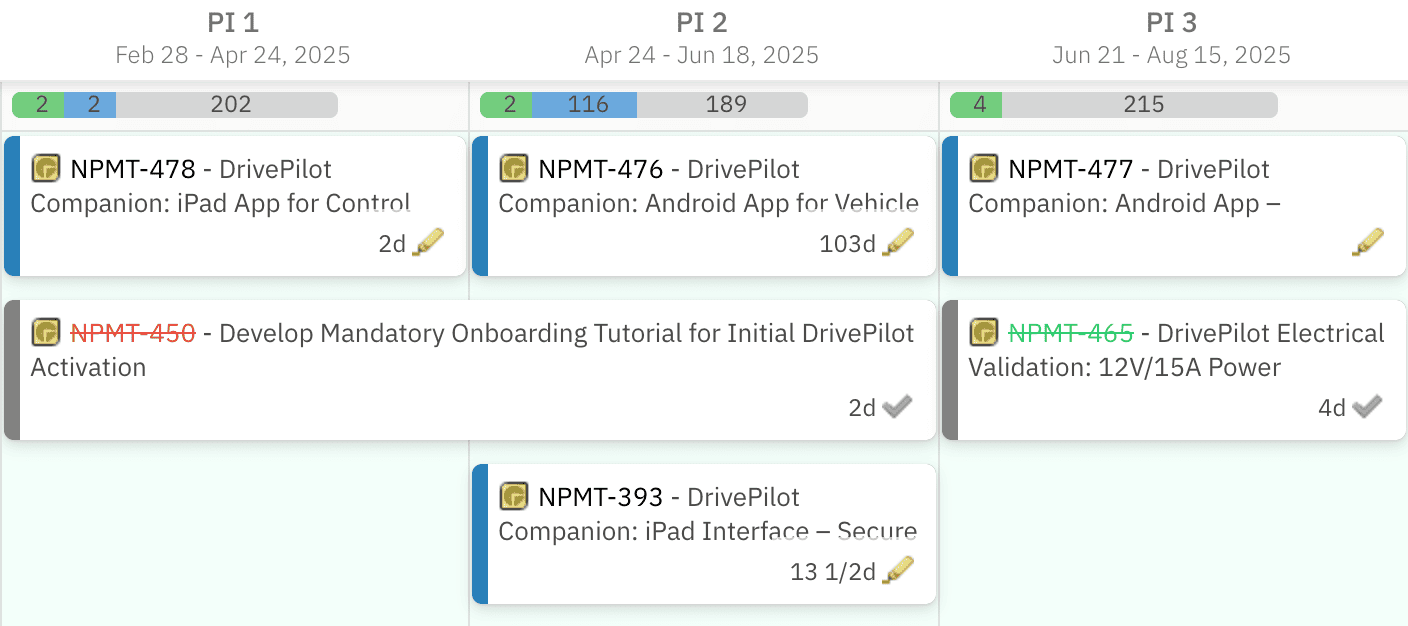Click the gray 202 segment in PI 1 bar
Image resolution: width=1408 pixels, height=626 pixels.
click(227, 104)
